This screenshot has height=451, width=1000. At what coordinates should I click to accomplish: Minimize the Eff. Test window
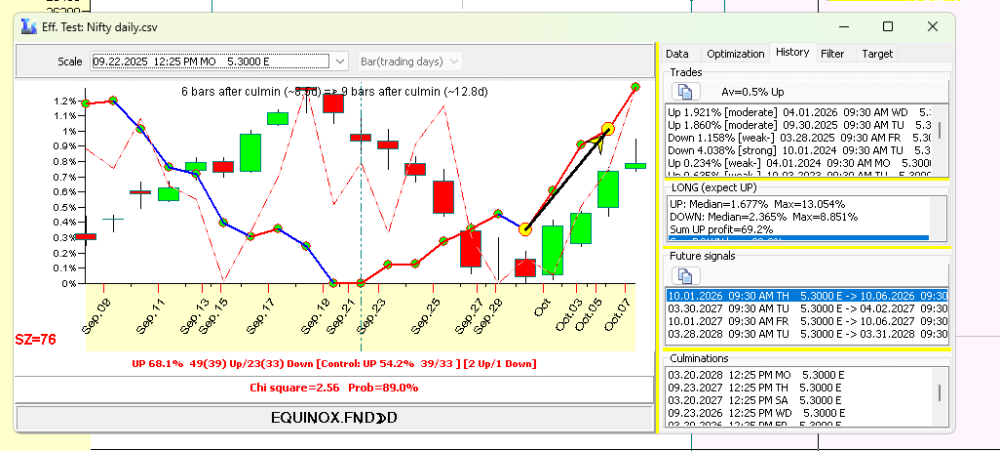(845, 27)
